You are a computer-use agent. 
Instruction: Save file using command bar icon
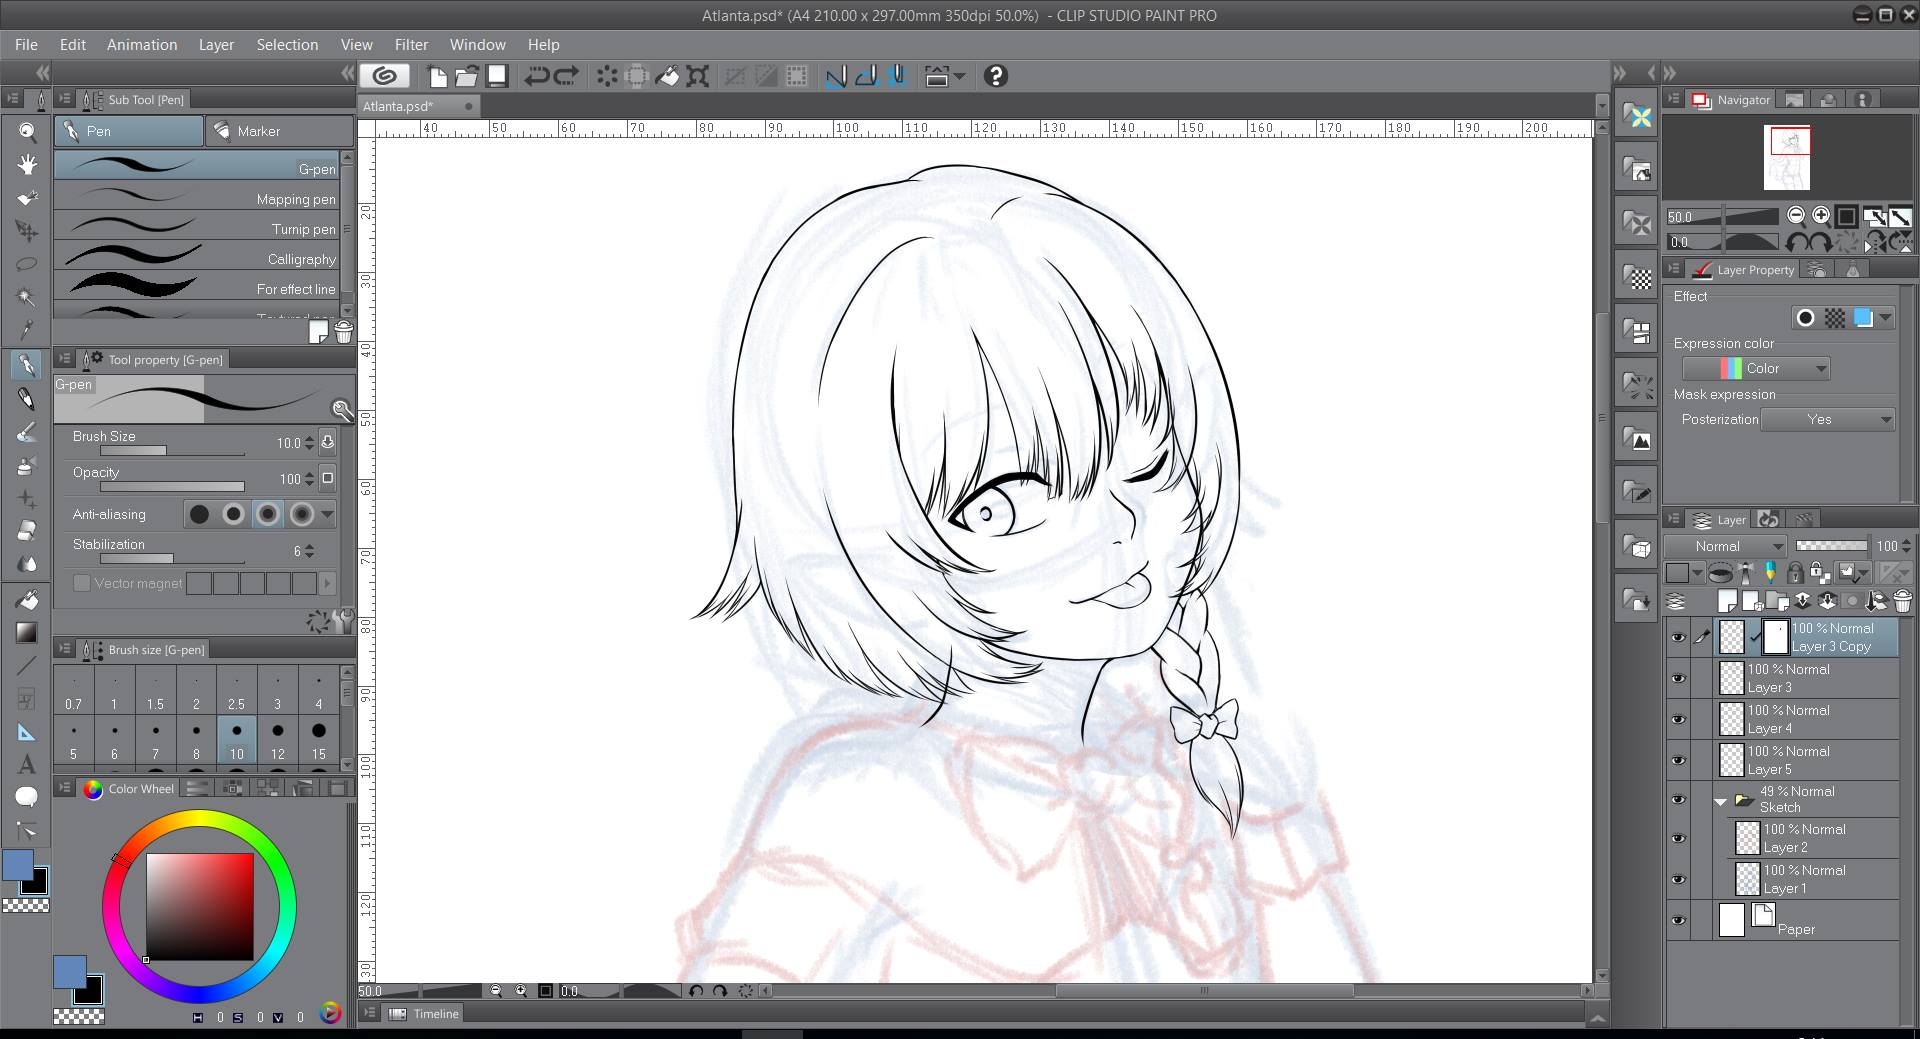click(x=497, y=76)
